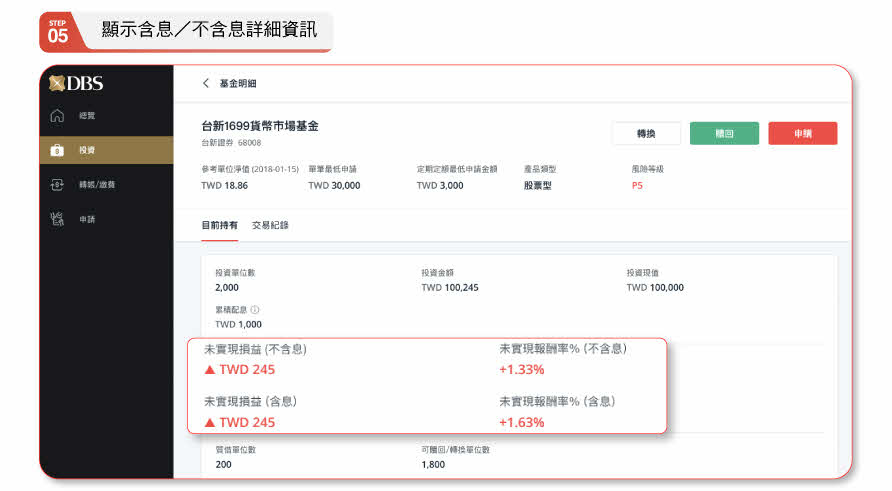892x491 pixels.
Task: Open 轉帳/繳費 in sidebar menu
Action: [97, 184]
